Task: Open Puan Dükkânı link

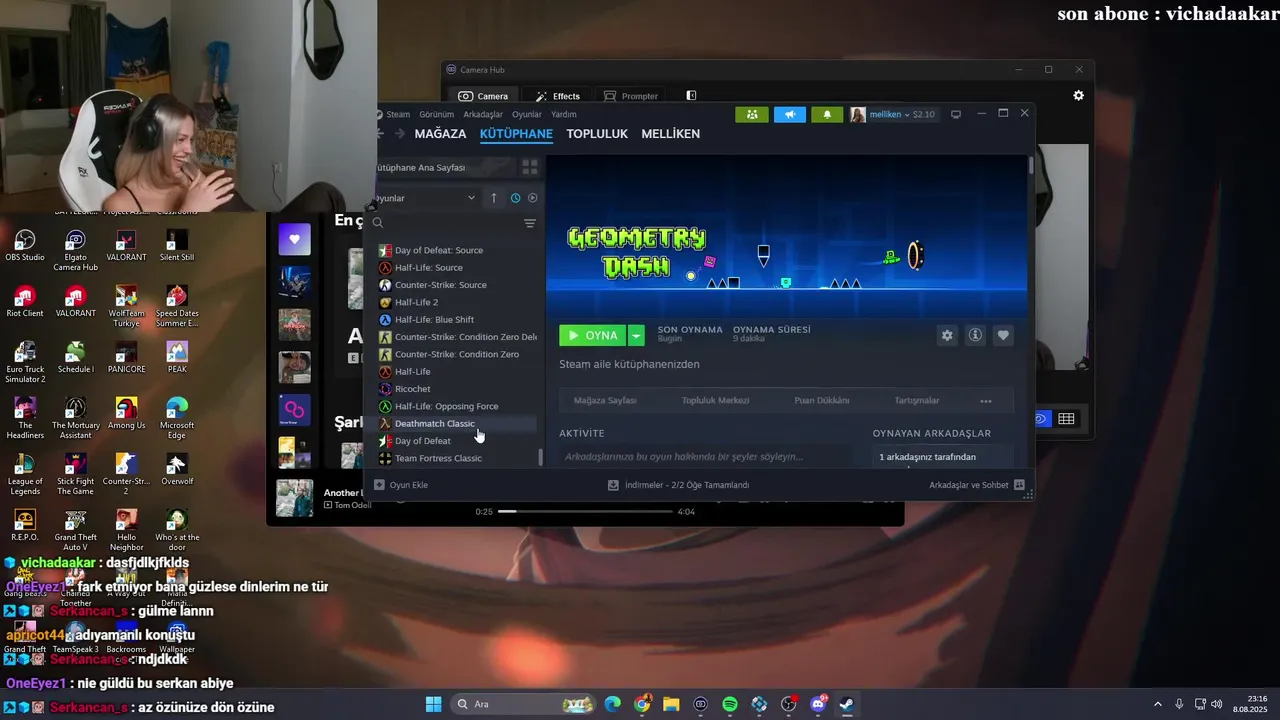Action: tap(822, 400)
